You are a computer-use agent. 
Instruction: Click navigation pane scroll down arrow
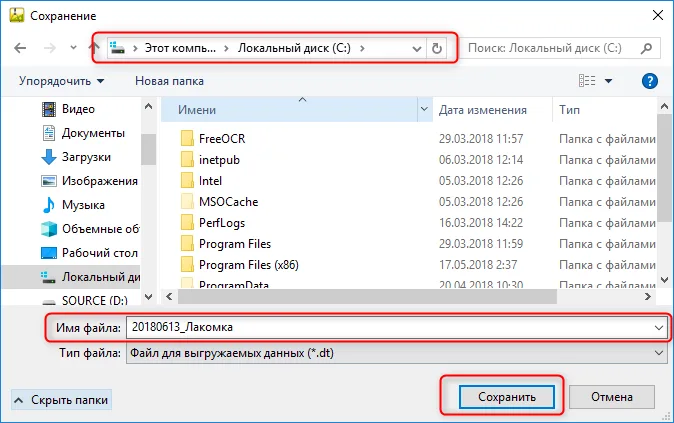(148, 297)
